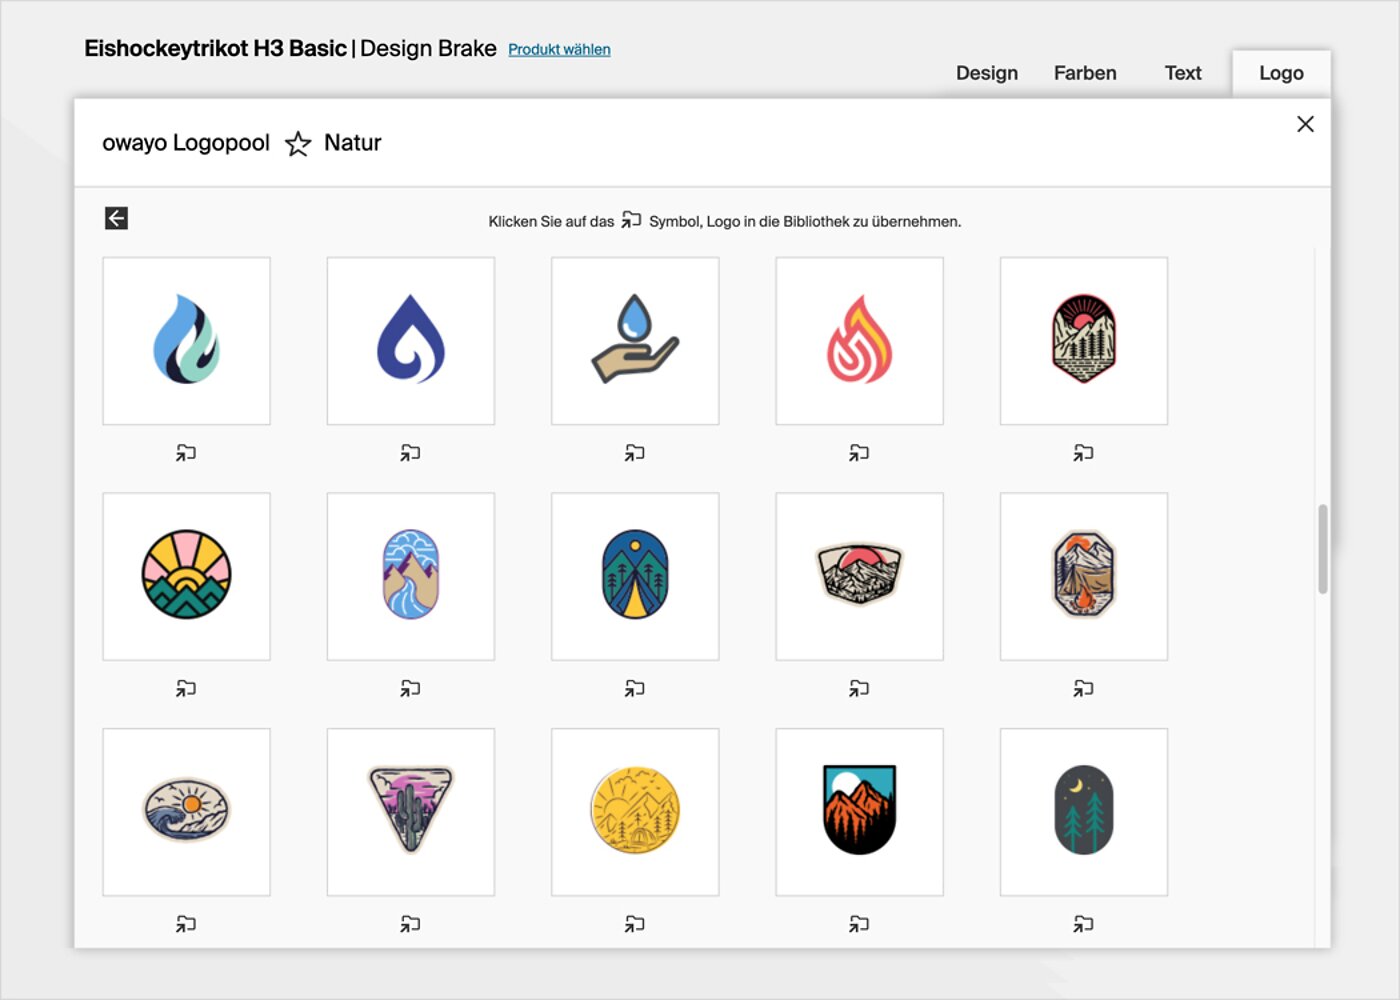Add red-orange fire logo to library

859,453
